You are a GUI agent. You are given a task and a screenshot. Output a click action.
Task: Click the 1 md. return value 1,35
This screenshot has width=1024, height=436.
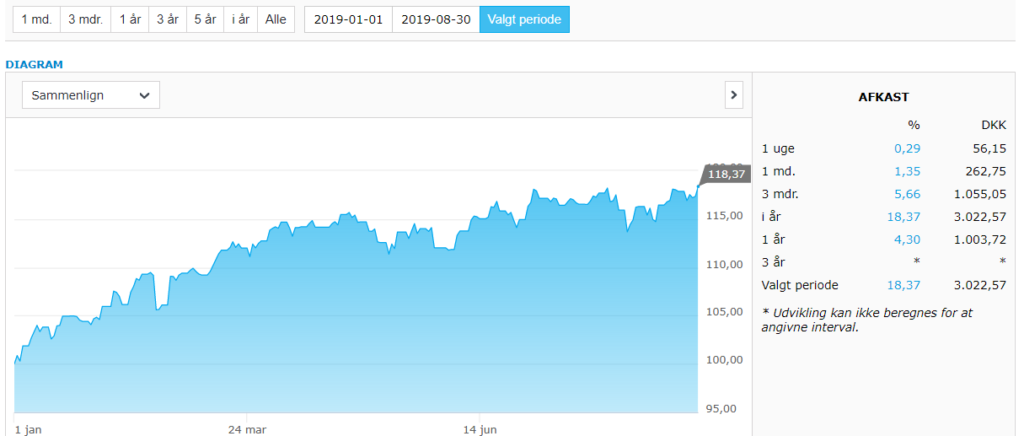907,172
